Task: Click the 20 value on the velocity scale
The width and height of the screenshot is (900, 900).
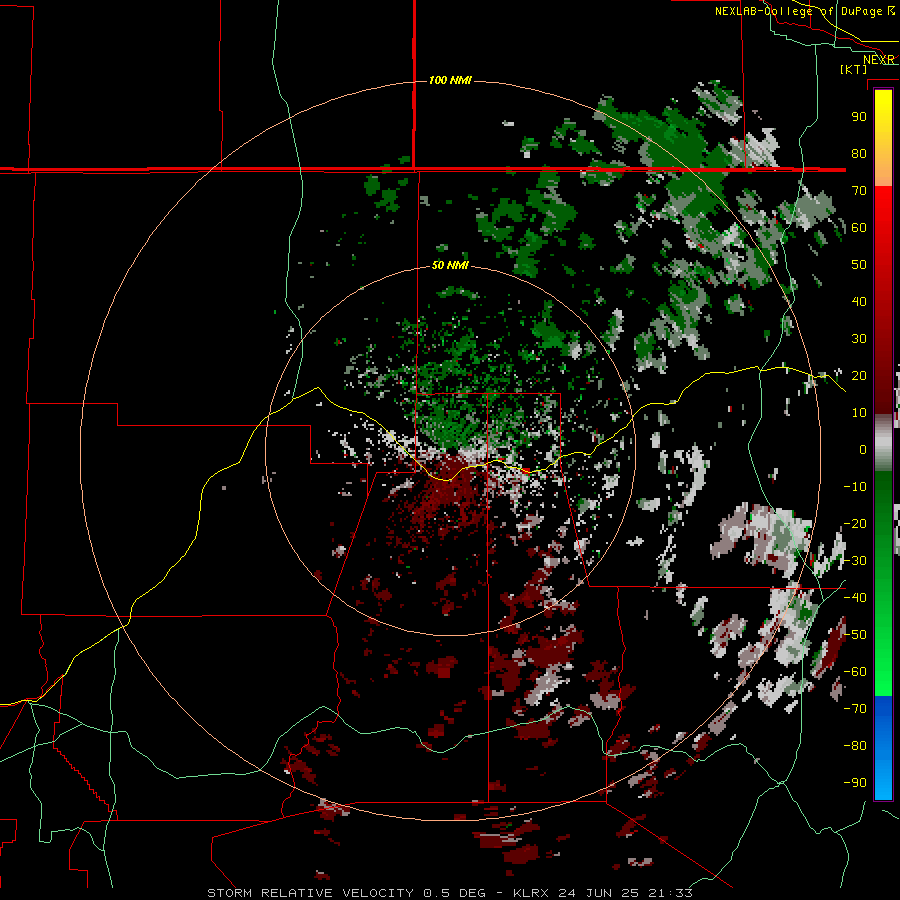Action: pos(859,375)
